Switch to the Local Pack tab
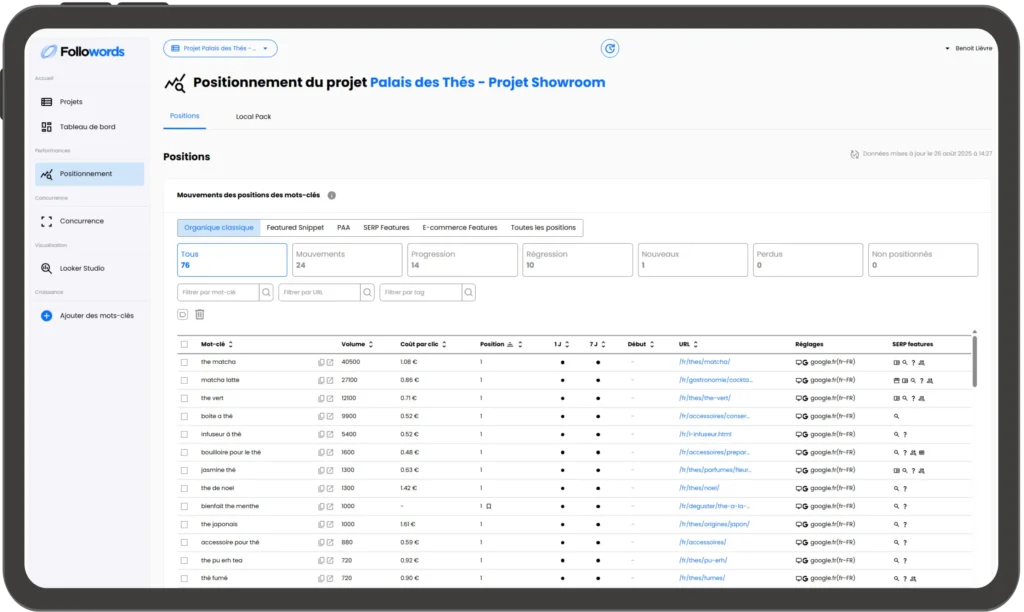 point(253,117)
